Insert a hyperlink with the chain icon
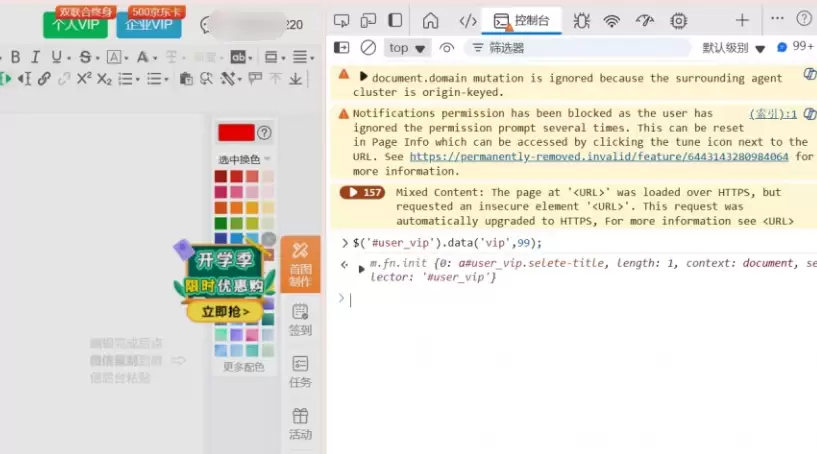The width and height of the screenshot is (817, 454). 44,79
